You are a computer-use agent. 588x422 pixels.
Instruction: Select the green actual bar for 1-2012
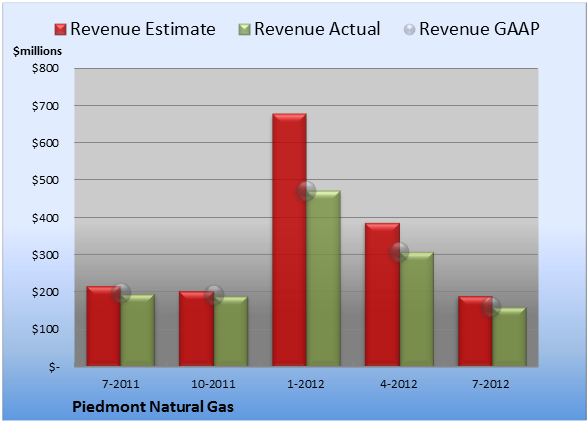pos(324,278)
